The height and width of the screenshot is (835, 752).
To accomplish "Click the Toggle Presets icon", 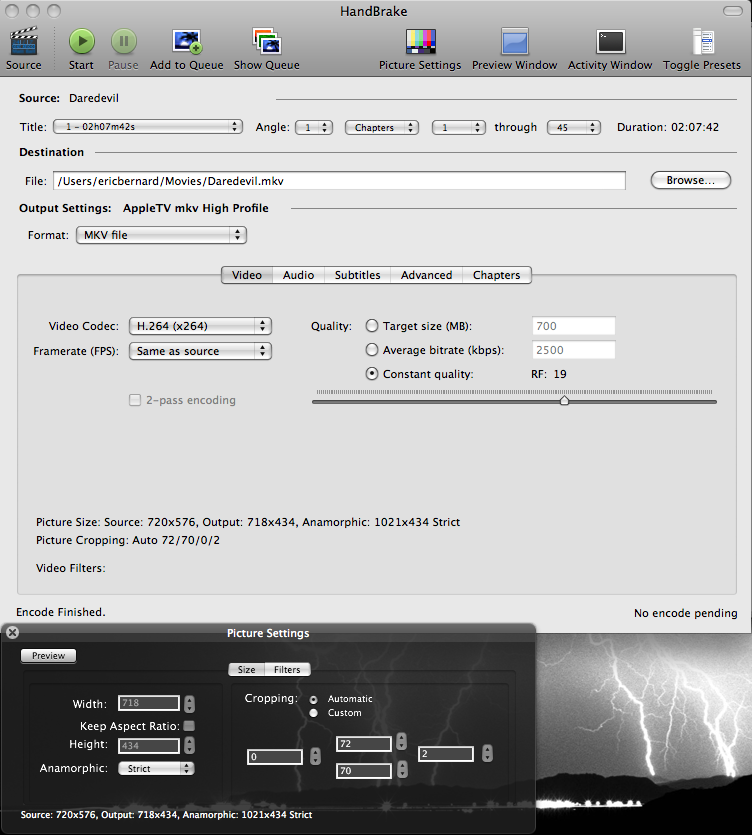I will coord(702,42).
